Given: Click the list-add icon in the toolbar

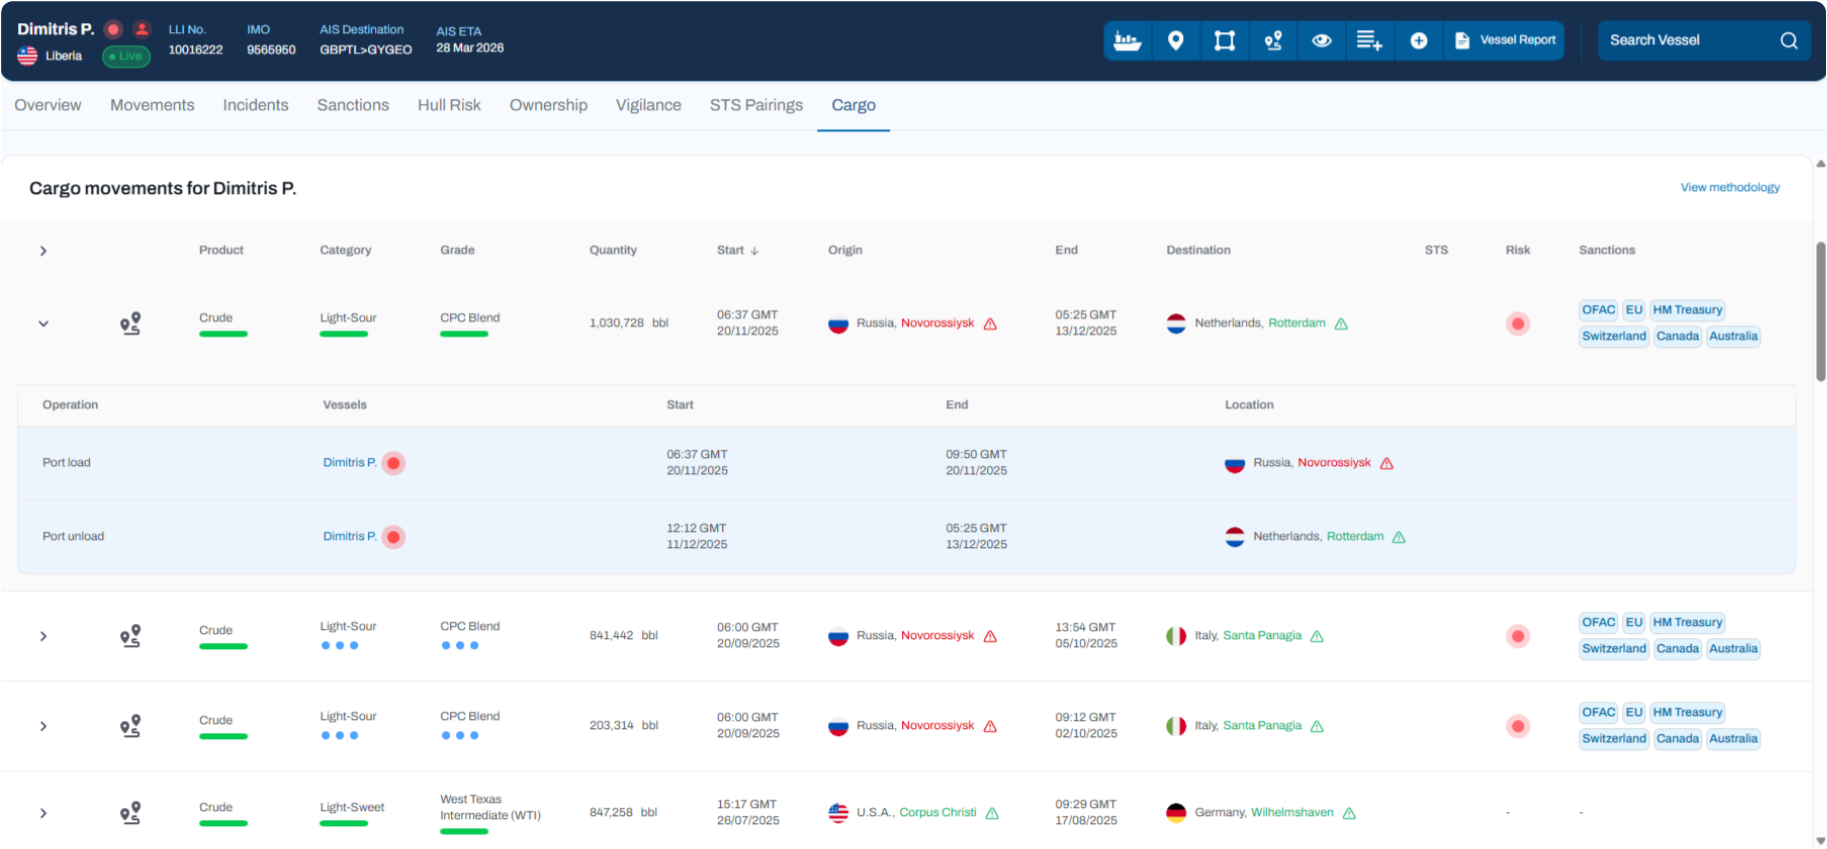Looking at the screenshot, I should pos(1369,41).
